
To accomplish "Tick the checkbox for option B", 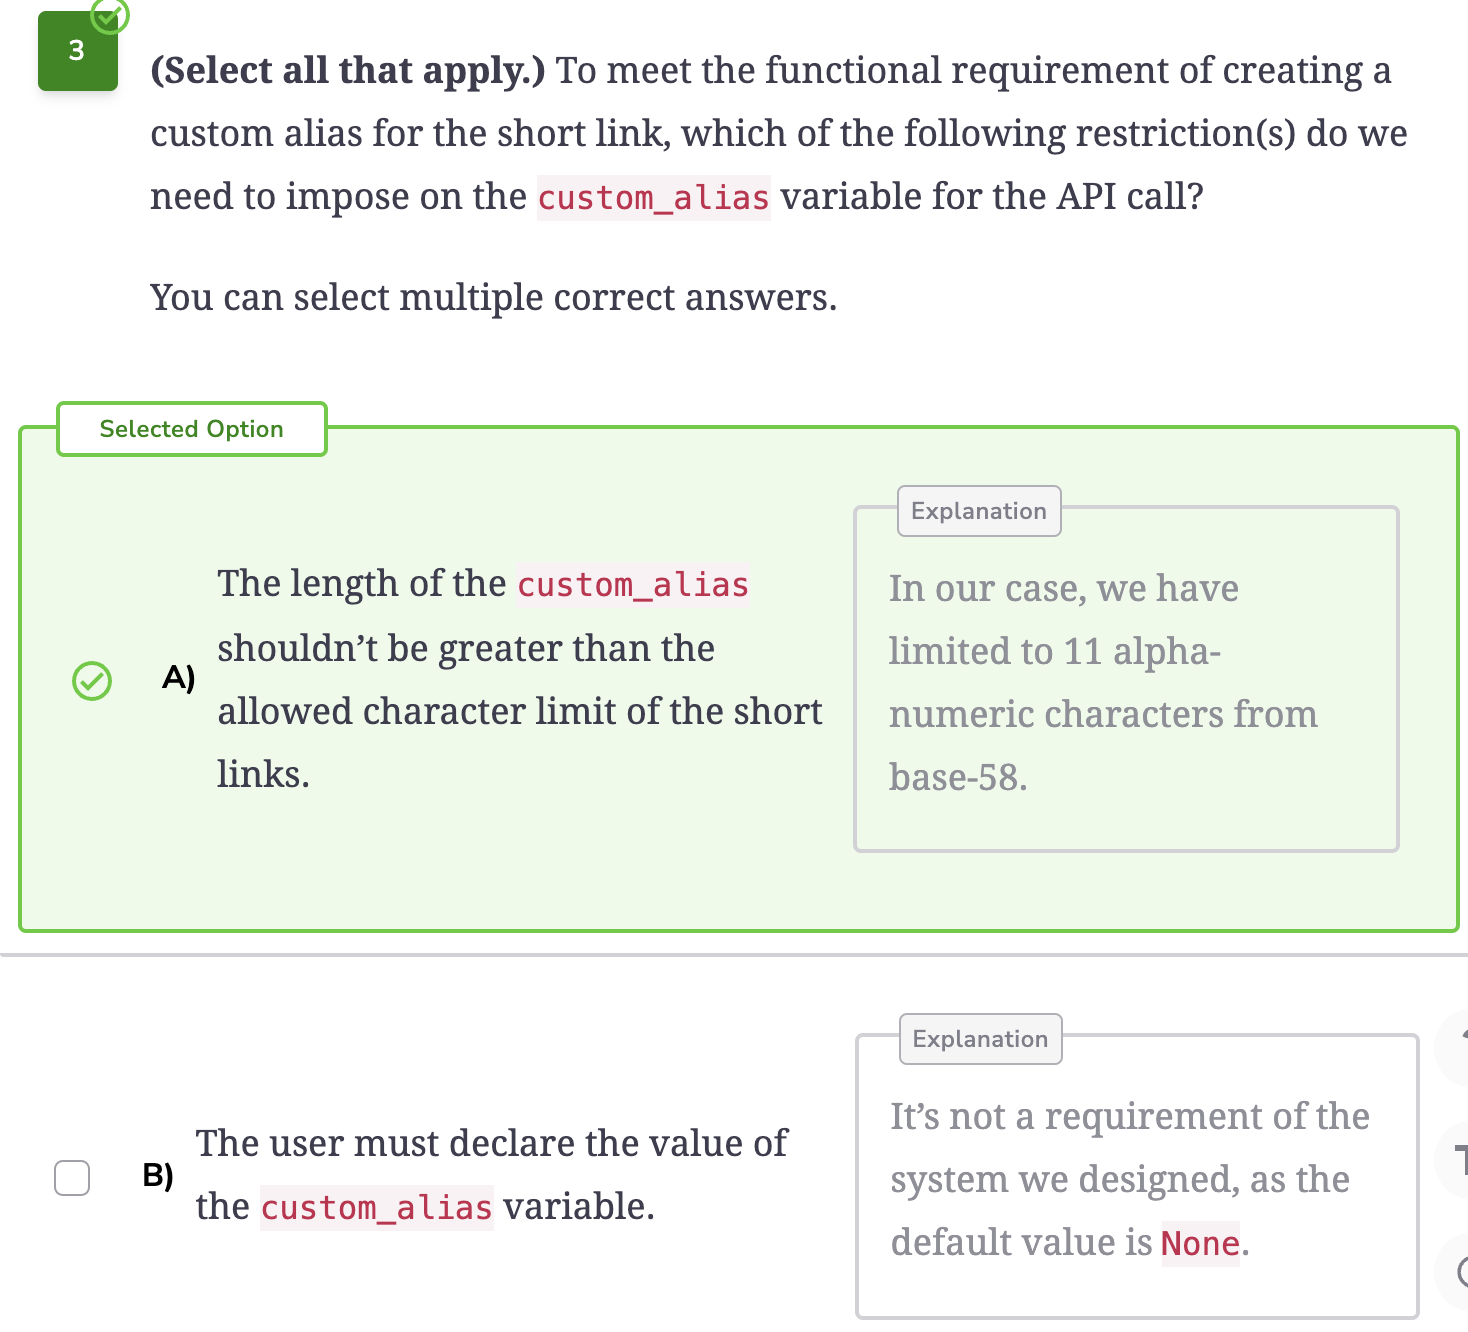I will [x=72, y=1178].
